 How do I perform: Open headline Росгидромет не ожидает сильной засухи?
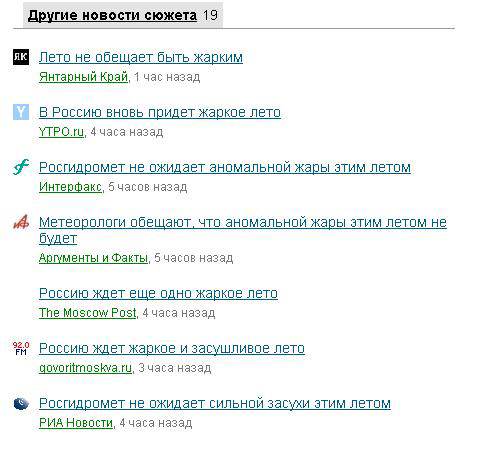pyautogui.click(x=215, y=403)
